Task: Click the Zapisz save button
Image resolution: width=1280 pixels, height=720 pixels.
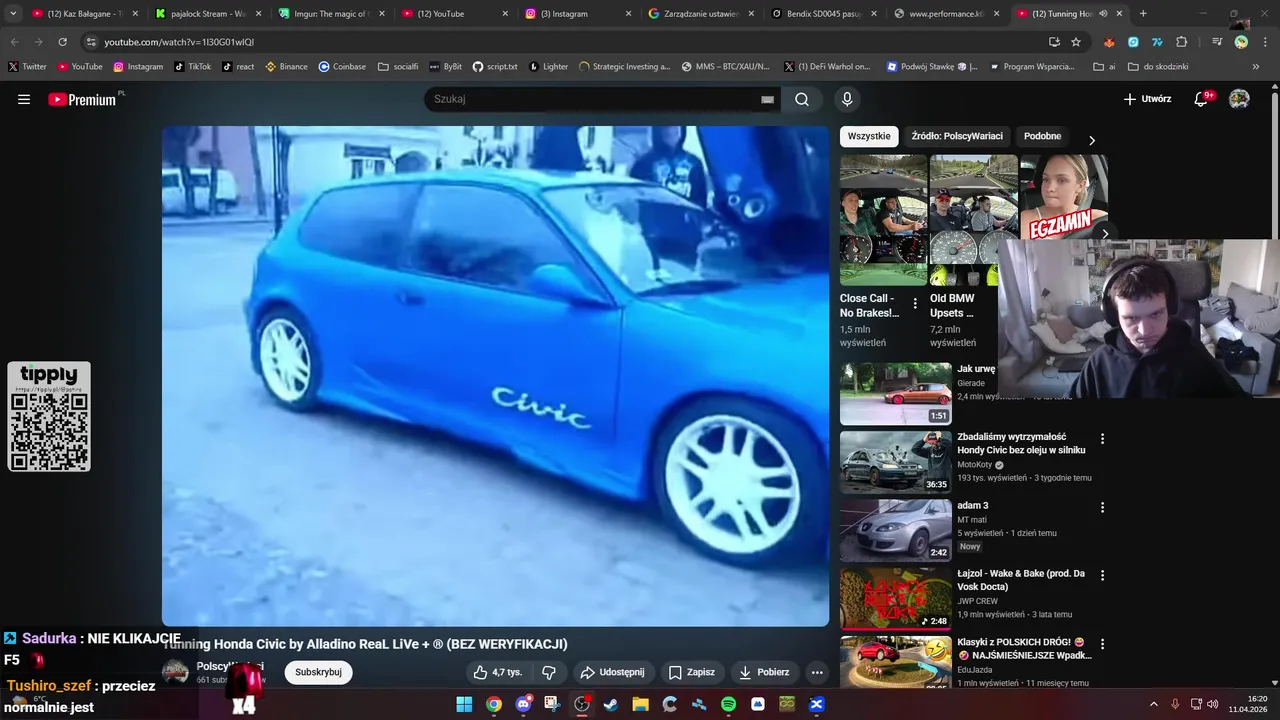Action: point(692,672)
